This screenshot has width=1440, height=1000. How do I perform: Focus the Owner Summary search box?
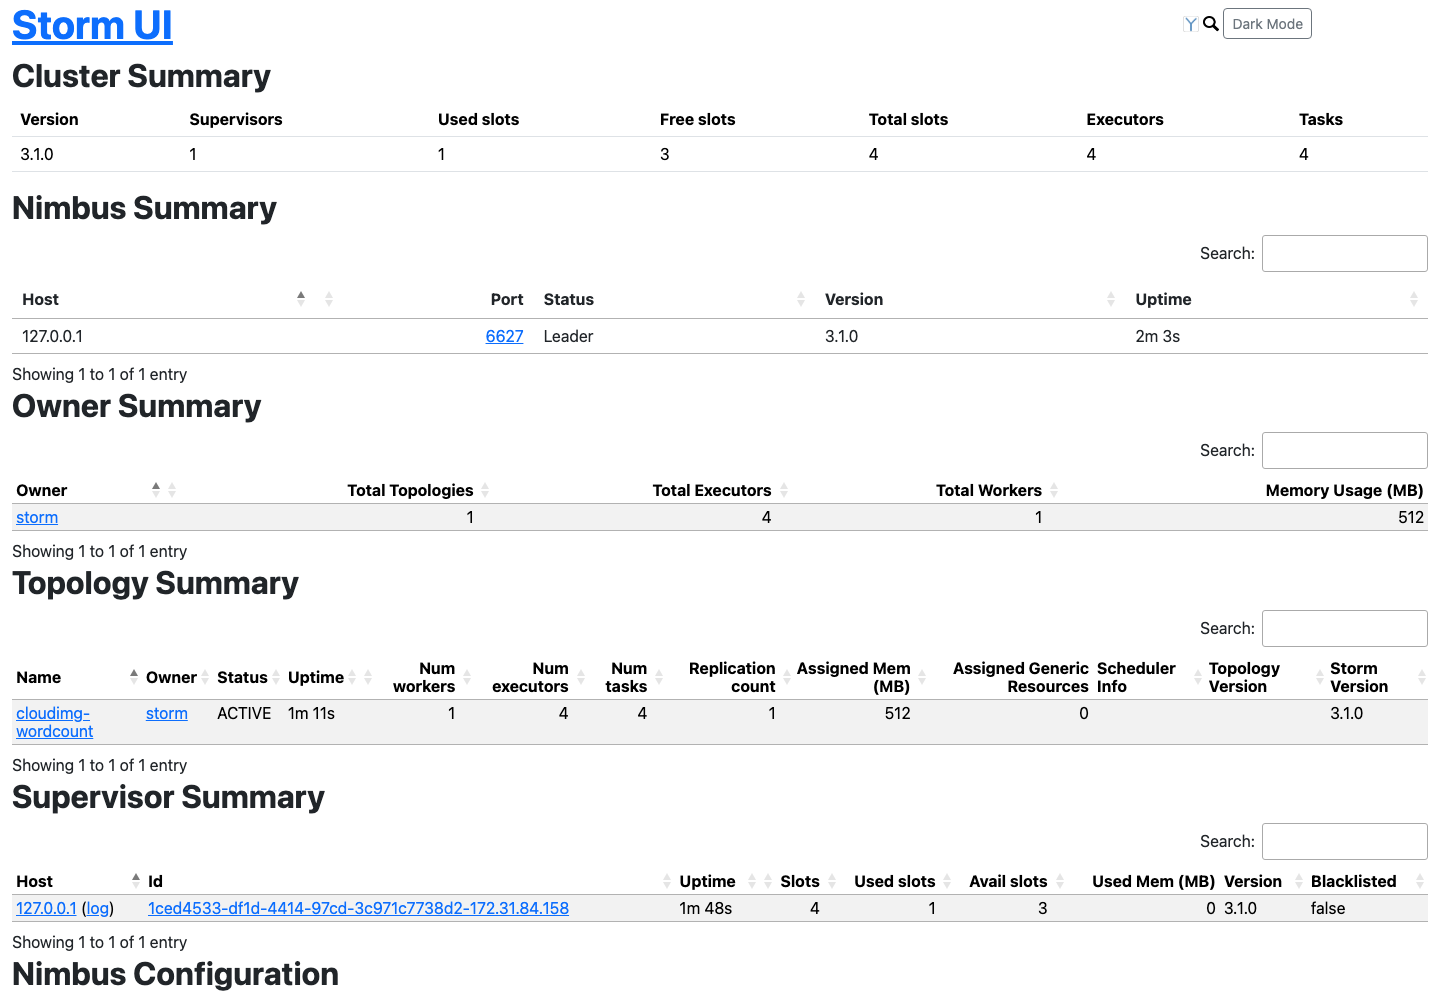[x=1344, y=450]
